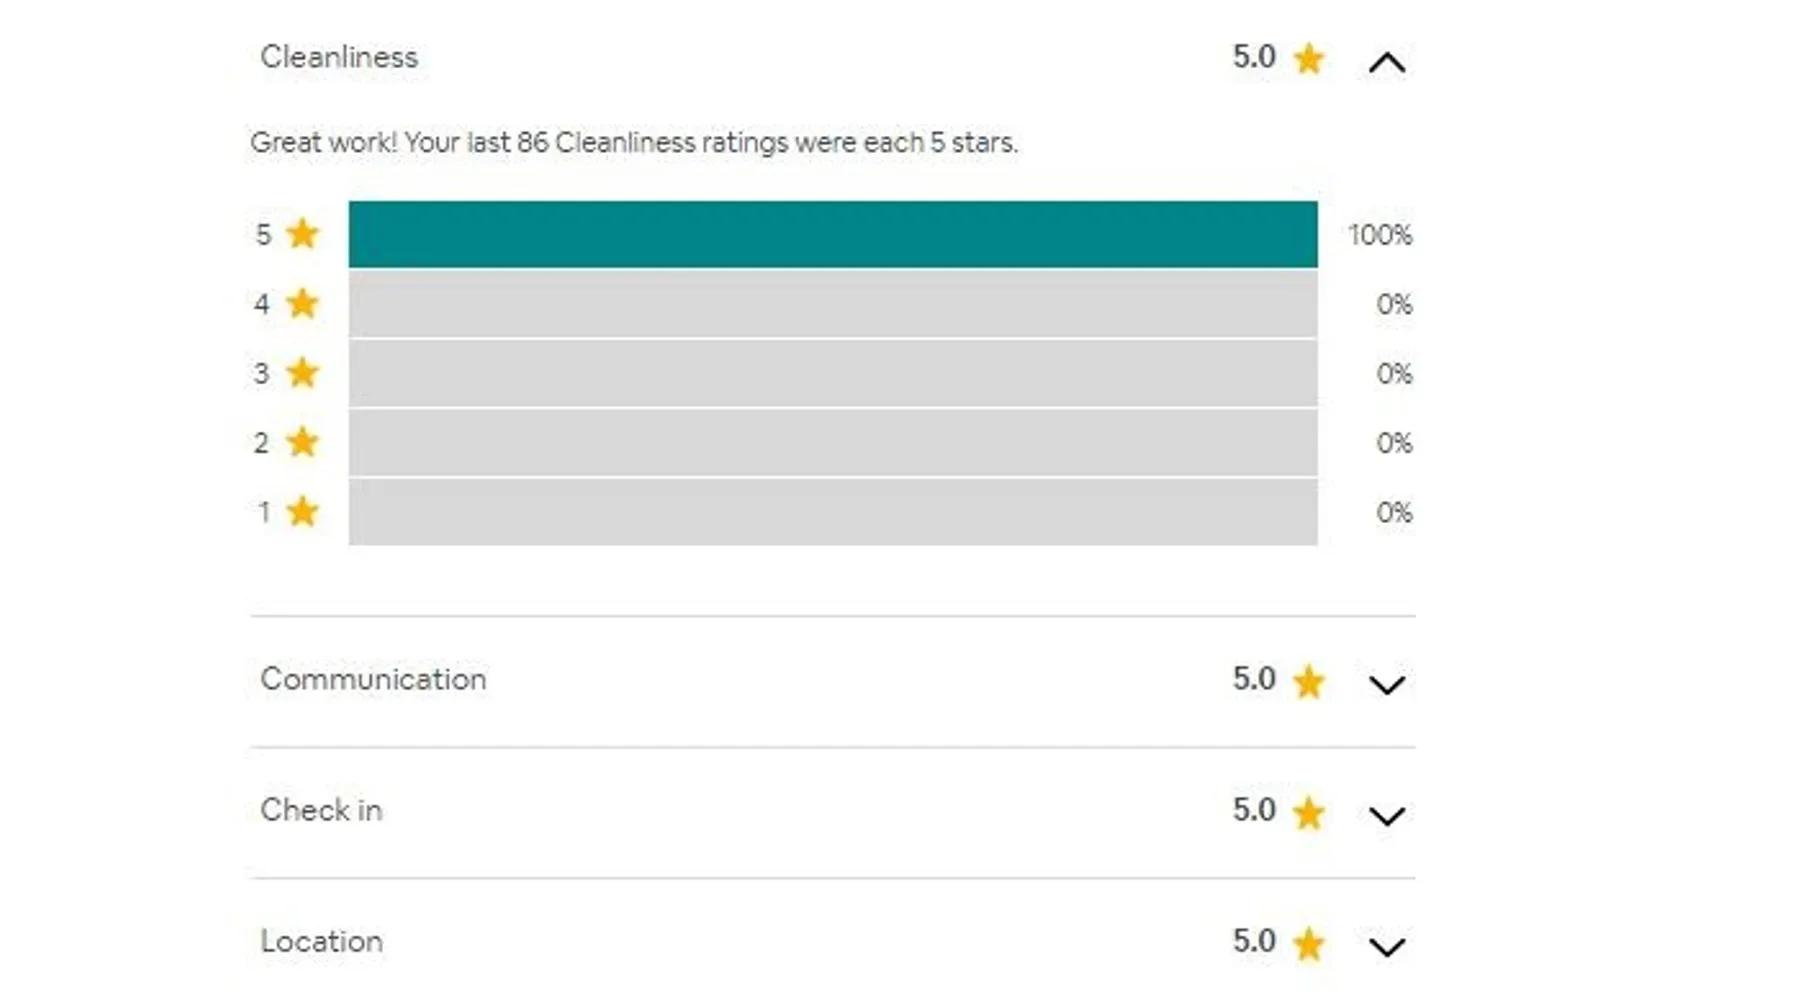Select the Location category label
The image size is (1800, 1000).
click(321, 941)
